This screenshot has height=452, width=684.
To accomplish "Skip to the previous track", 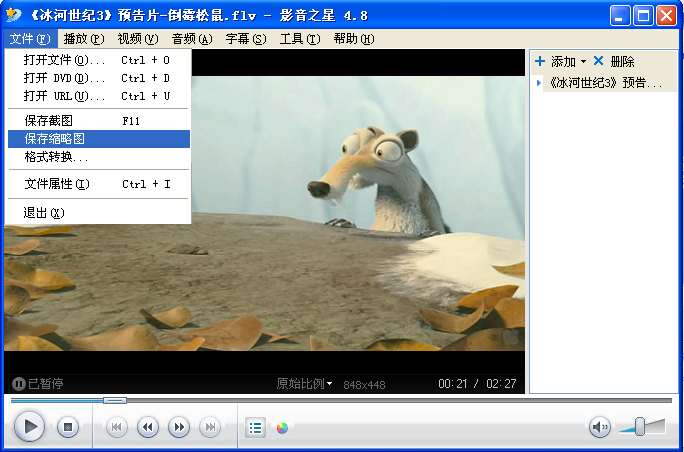I will (x=117, y=428).
